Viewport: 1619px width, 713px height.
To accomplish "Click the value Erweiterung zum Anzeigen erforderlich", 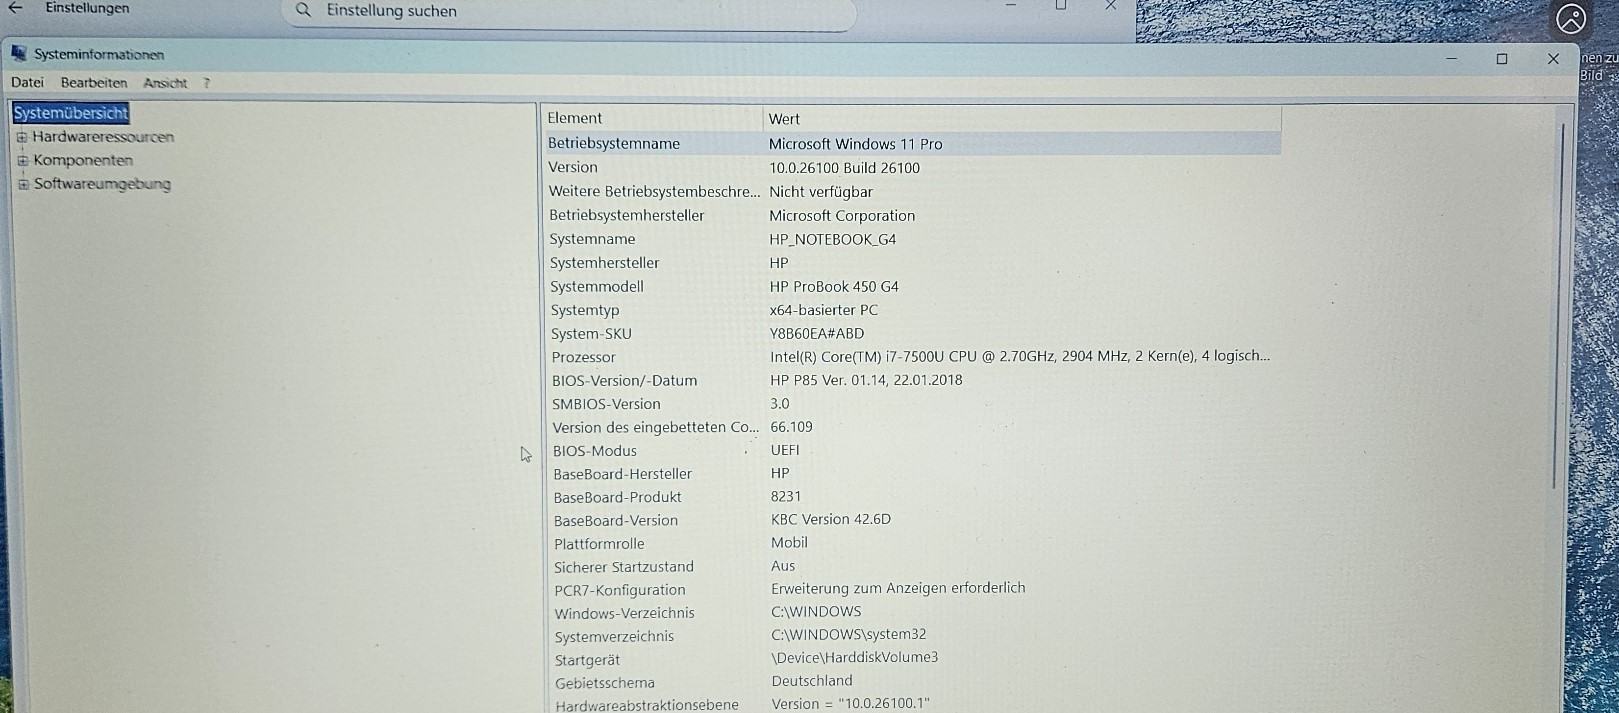I will (x=898, y=588).
